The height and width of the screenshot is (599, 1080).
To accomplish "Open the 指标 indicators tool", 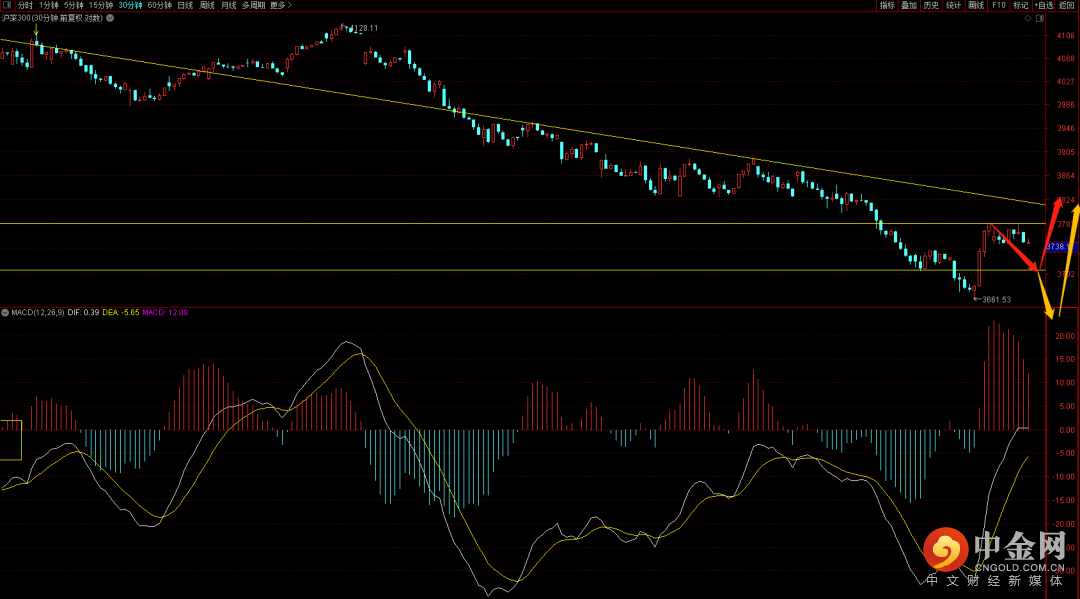I will coord(887,5).
